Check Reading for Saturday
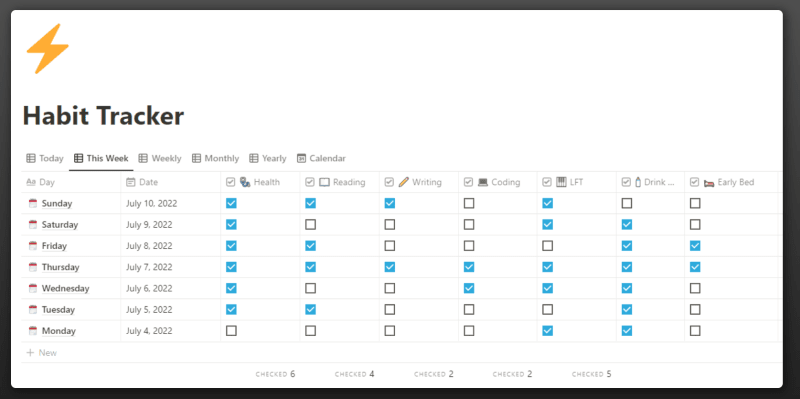 (x=310, y=225)
